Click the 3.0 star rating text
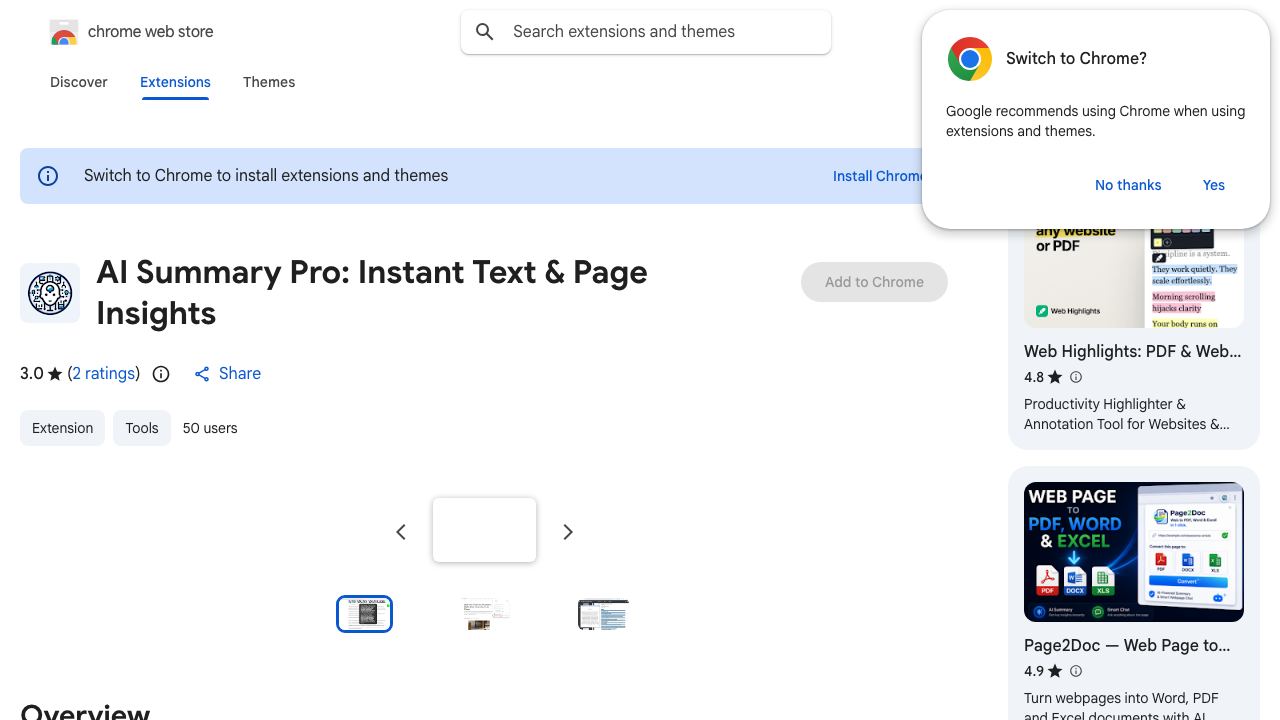This screenshot has height=720, width=1280. pos(41,374)
